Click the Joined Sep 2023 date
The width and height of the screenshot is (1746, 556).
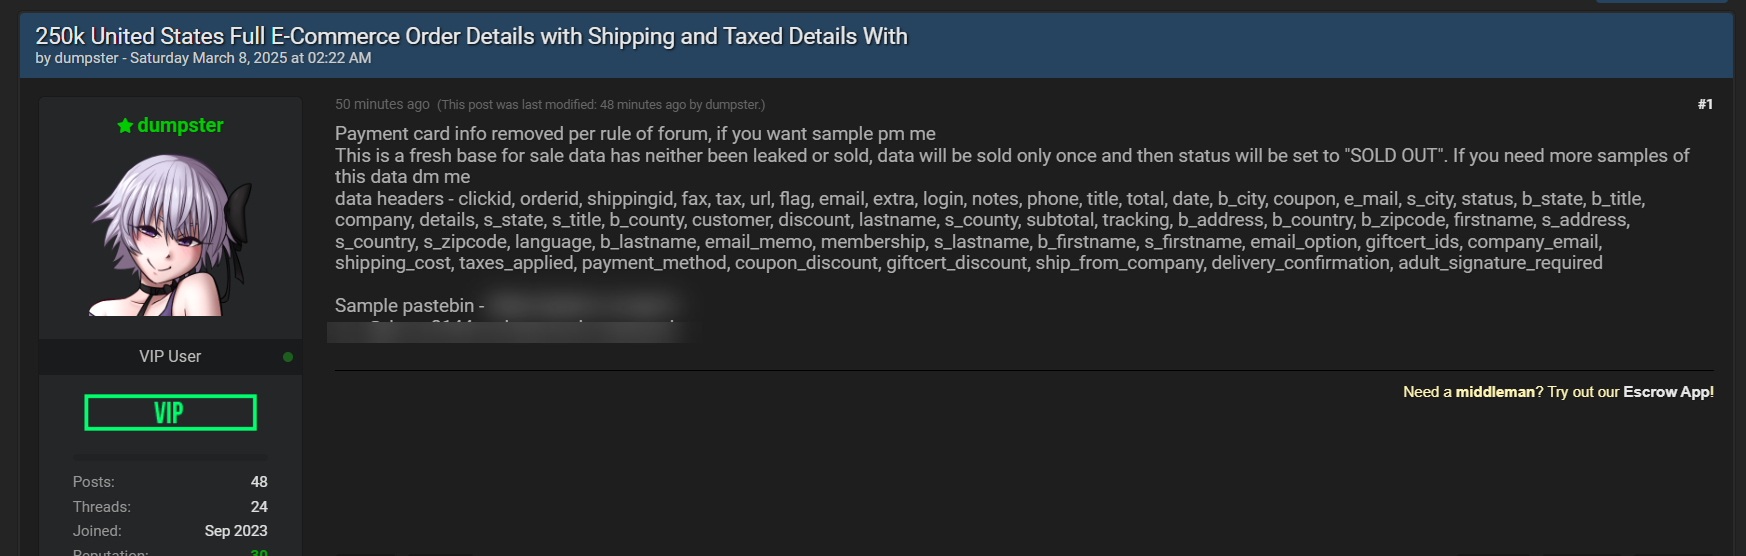point(236,531)
